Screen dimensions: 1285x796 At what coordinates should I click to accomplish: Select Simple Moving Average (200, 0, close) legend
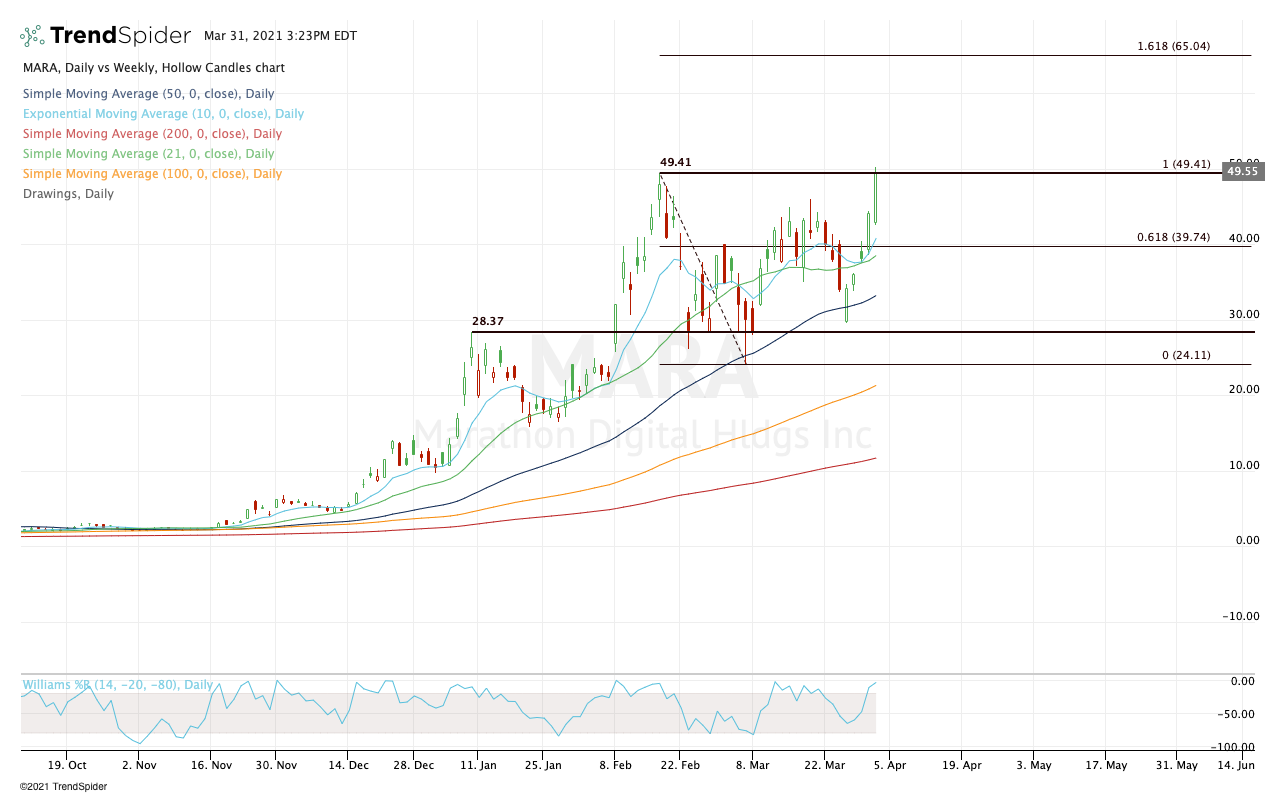152,134
